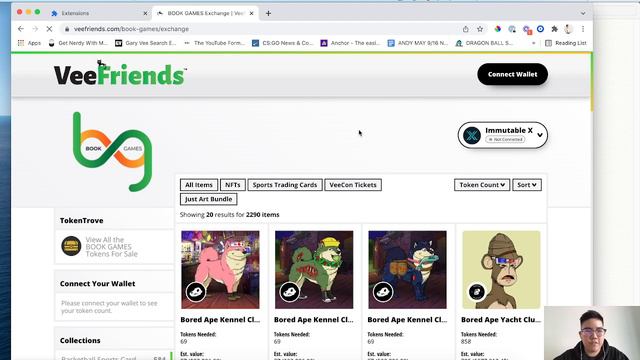Click the VeeFriends logo

(120, 73)
